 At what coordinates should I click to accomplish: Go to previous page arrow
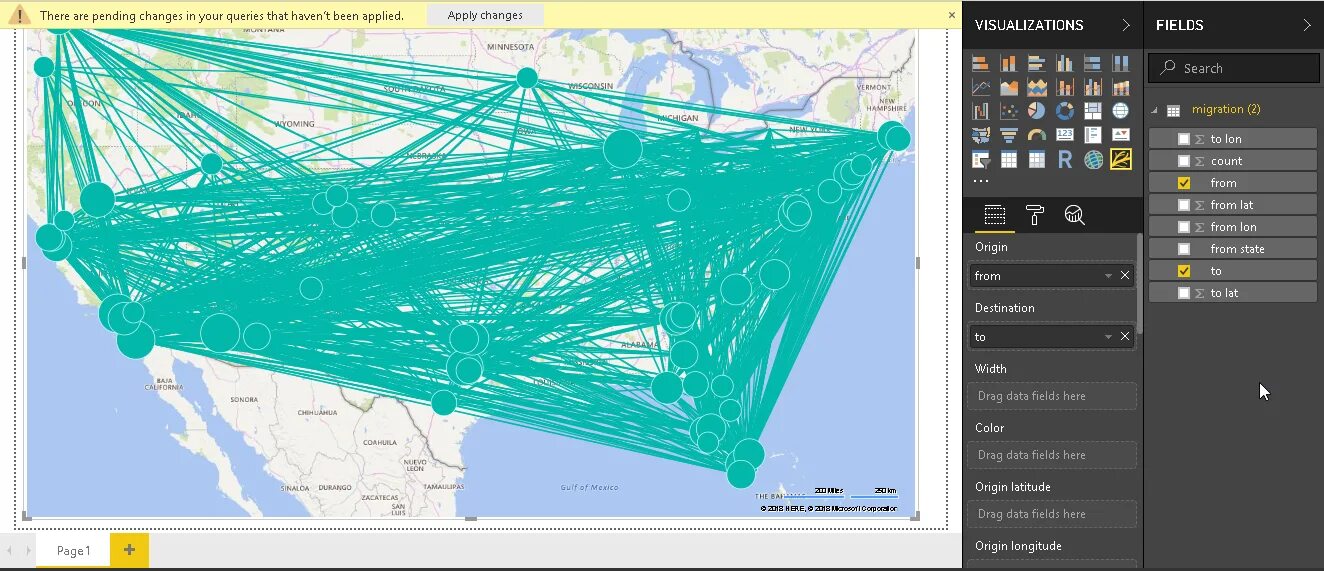(x=9, y=551)
